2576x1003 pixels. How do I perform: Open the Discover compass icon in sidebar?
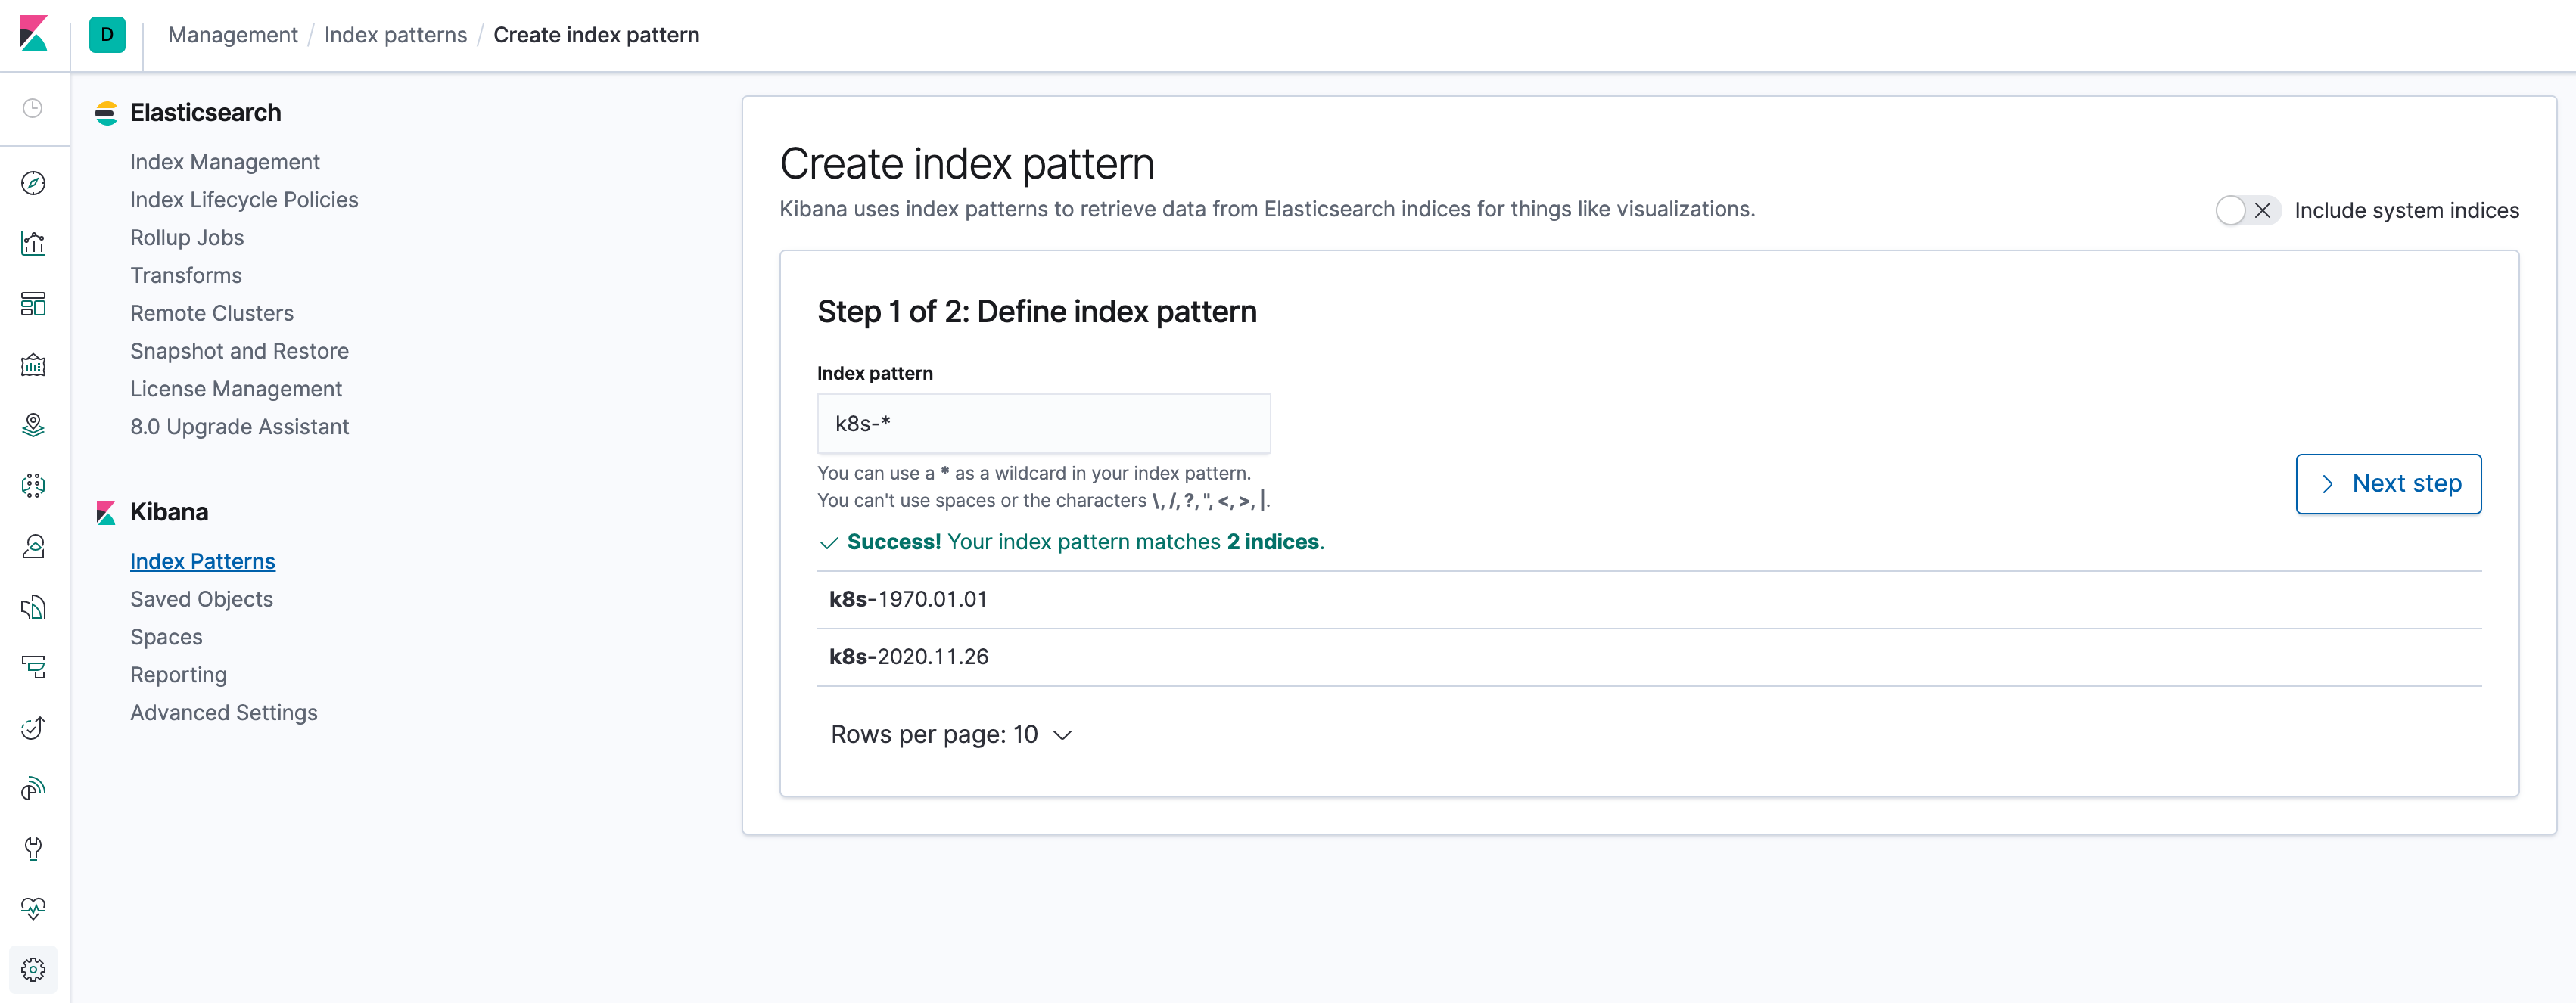click(x=33, y=183)
